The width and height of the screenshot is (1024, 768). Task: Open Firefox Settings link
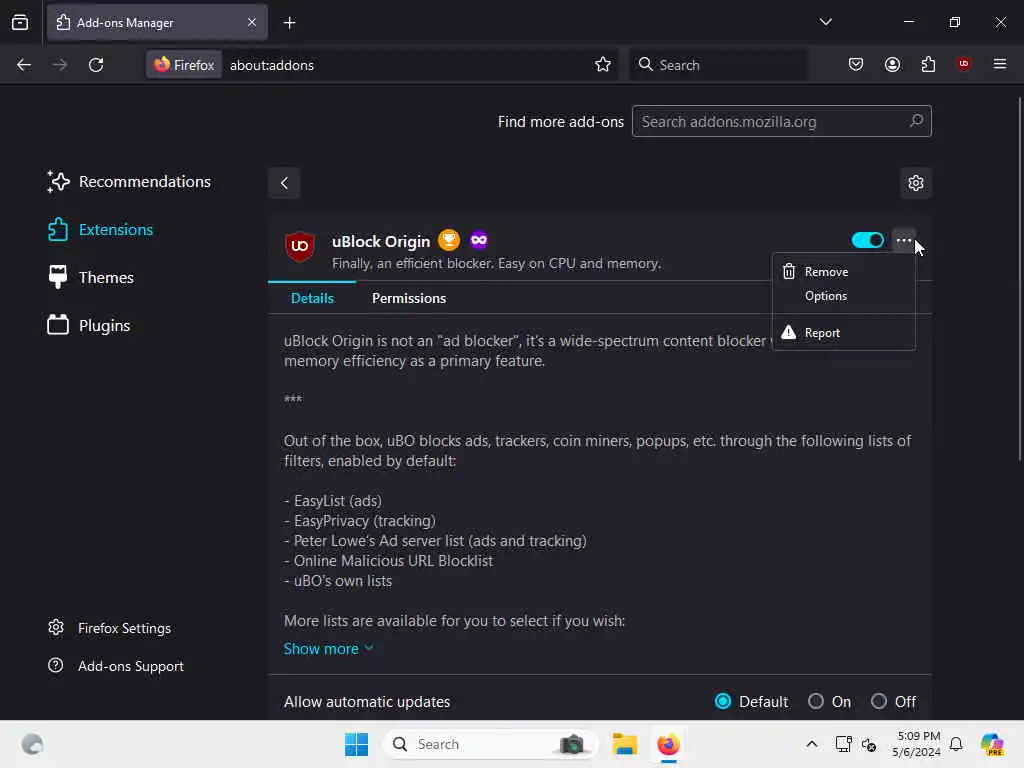pos(110,628)
